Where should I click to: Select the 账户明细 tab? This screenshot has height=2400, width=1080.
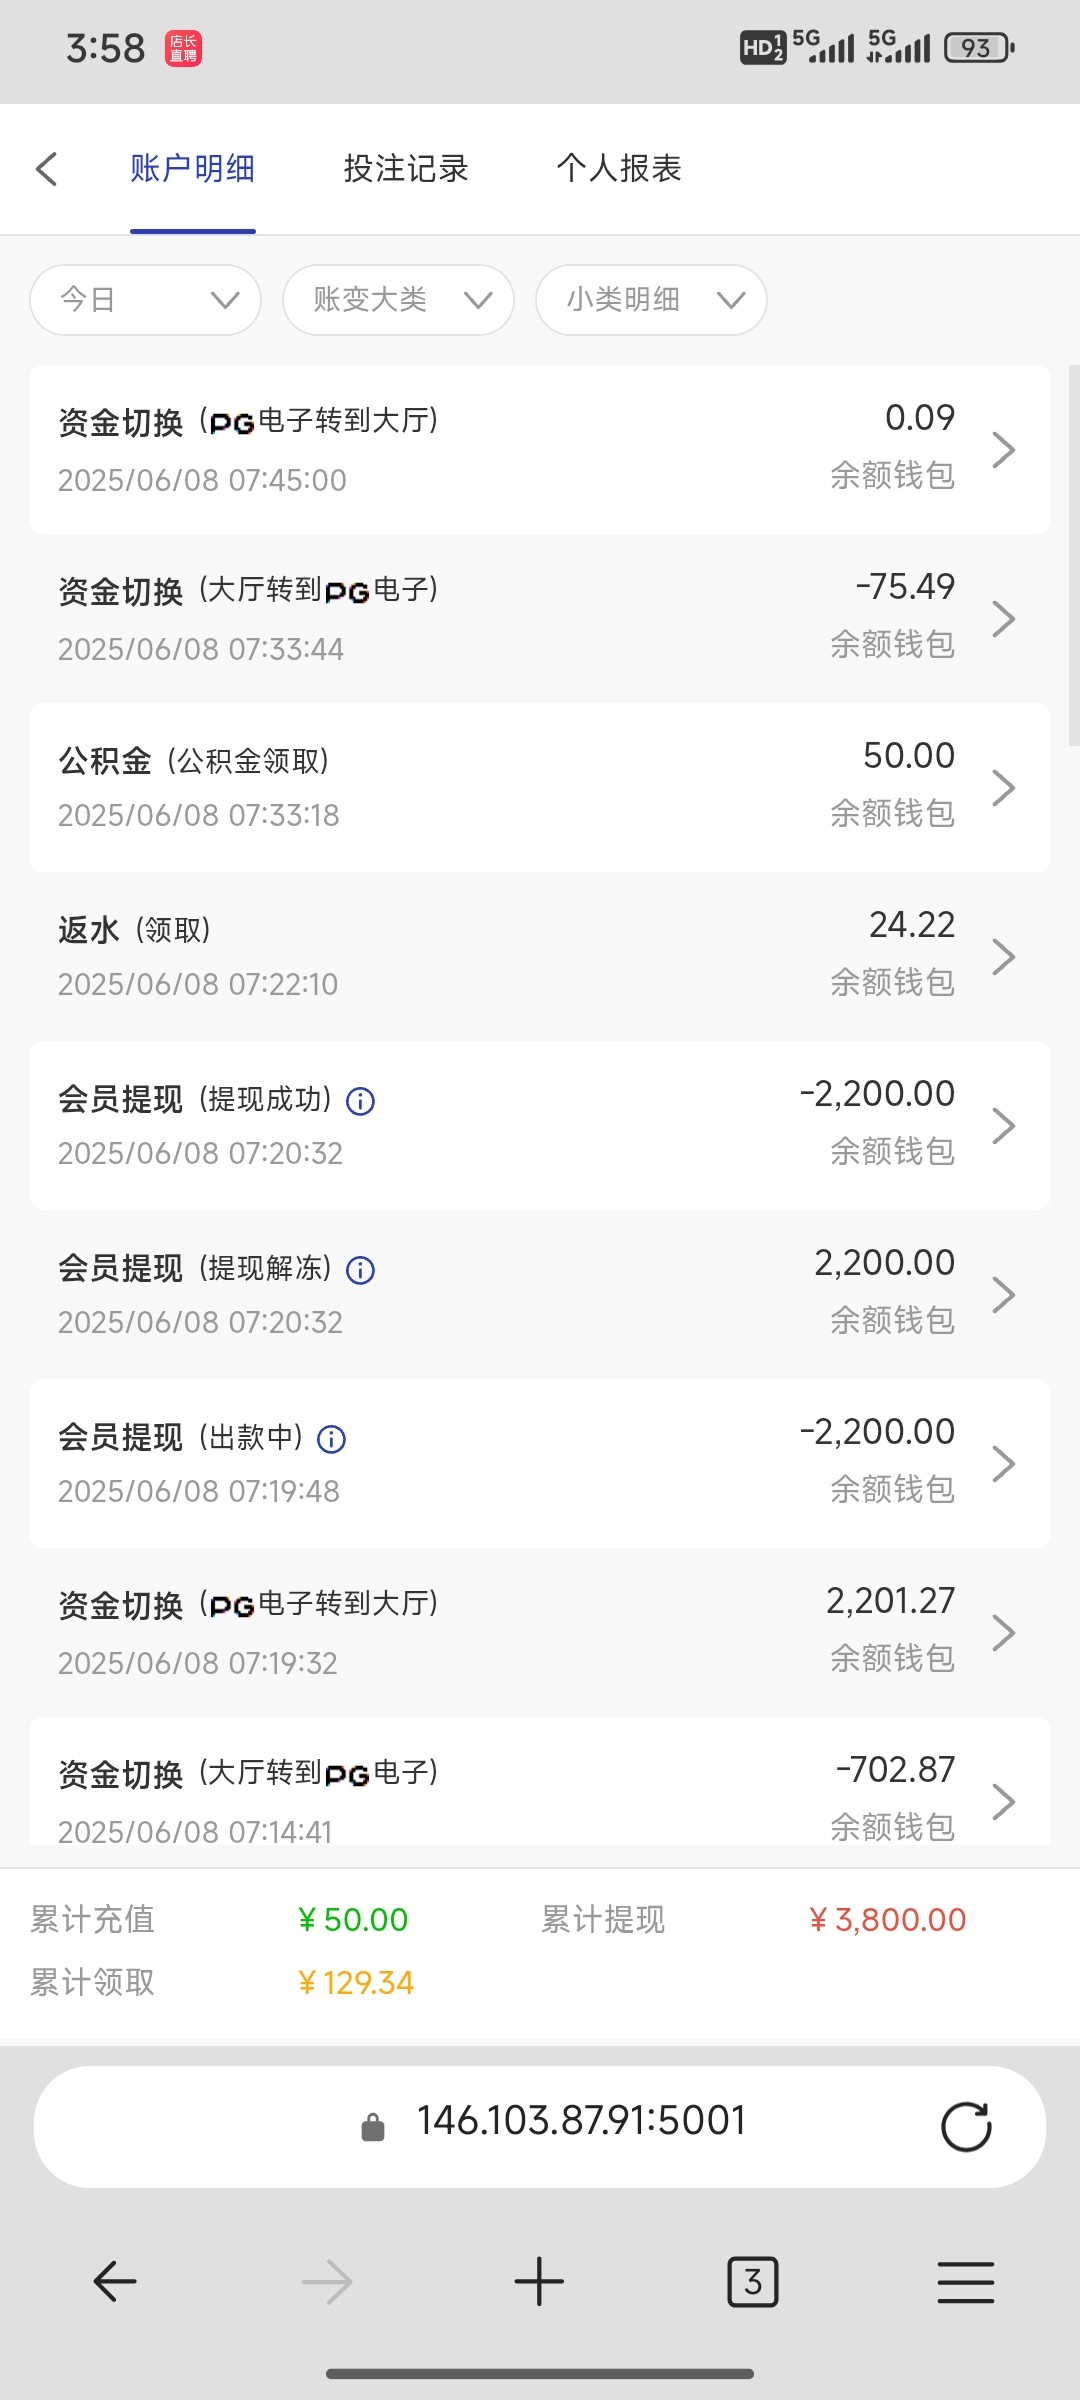pyautogui.click(x=192, y=169)
